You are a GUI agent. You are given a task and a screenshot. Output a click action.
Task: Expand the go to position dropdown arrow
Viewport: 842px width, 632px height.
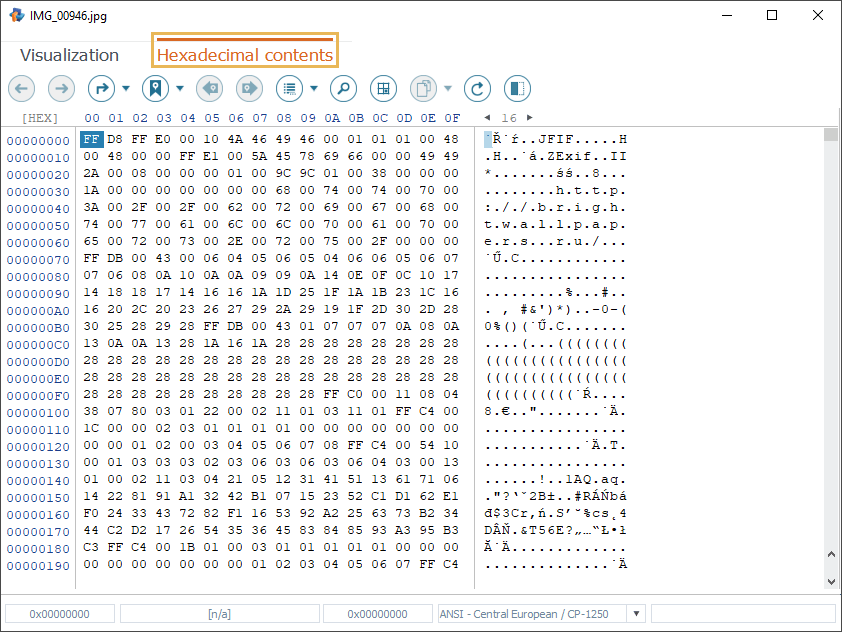[x=126, y=88]
